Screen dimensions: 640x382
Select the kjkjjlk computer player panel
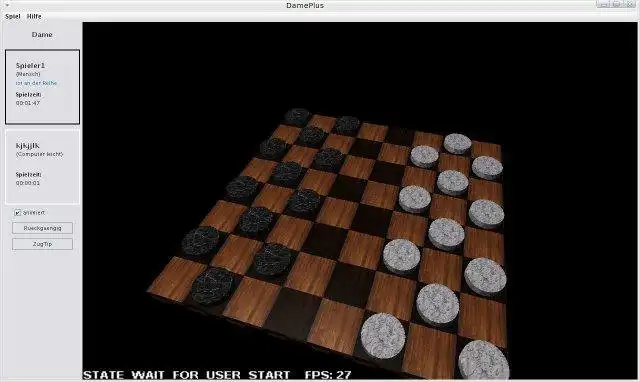(x=42, y=167)
